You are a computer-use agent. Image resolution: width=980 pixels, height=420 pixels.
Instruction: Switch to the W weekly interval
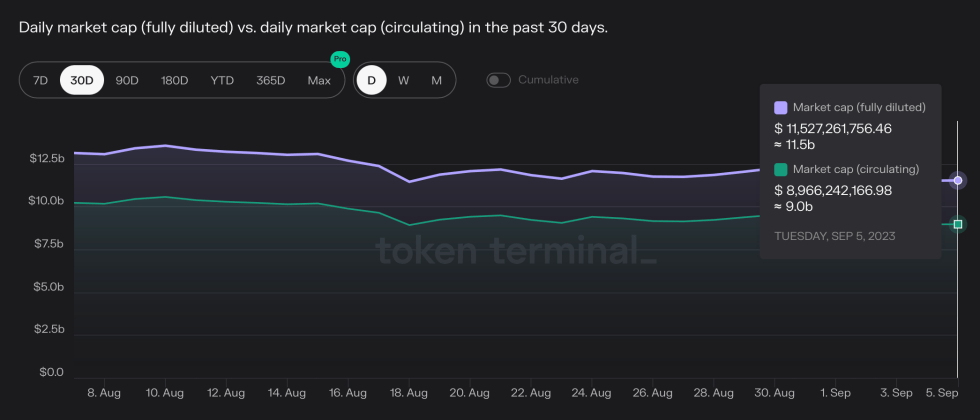click(403, 80)
